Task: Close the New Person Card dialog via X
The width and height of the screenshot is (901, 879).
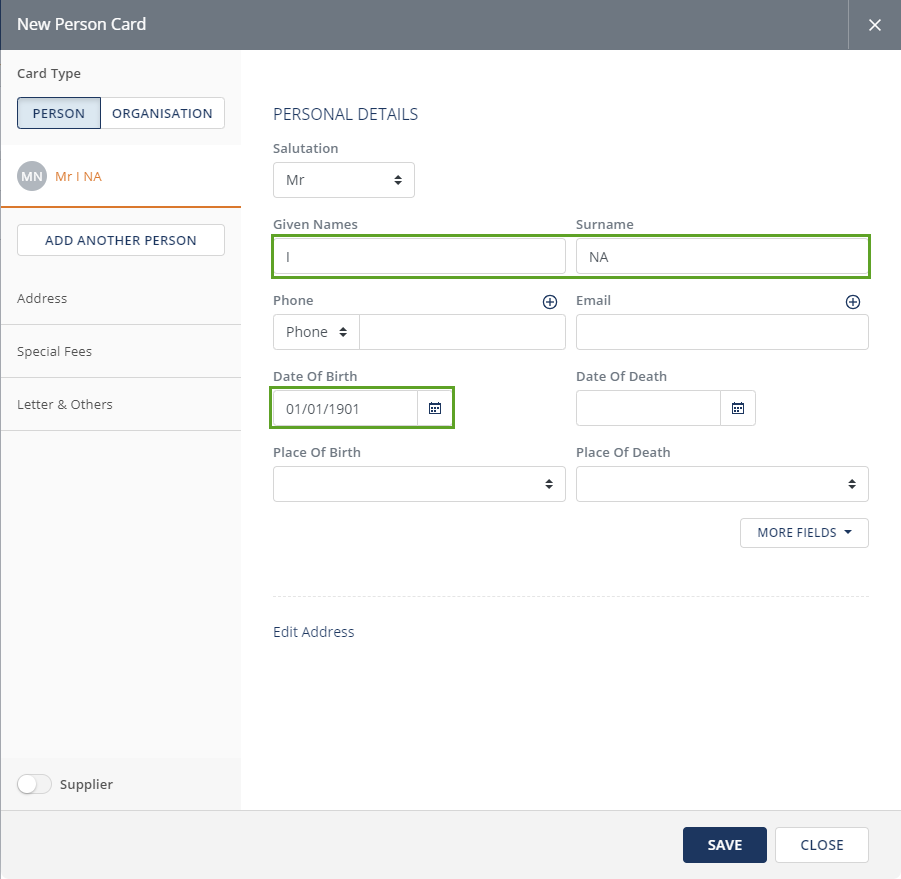Action: 875,25
